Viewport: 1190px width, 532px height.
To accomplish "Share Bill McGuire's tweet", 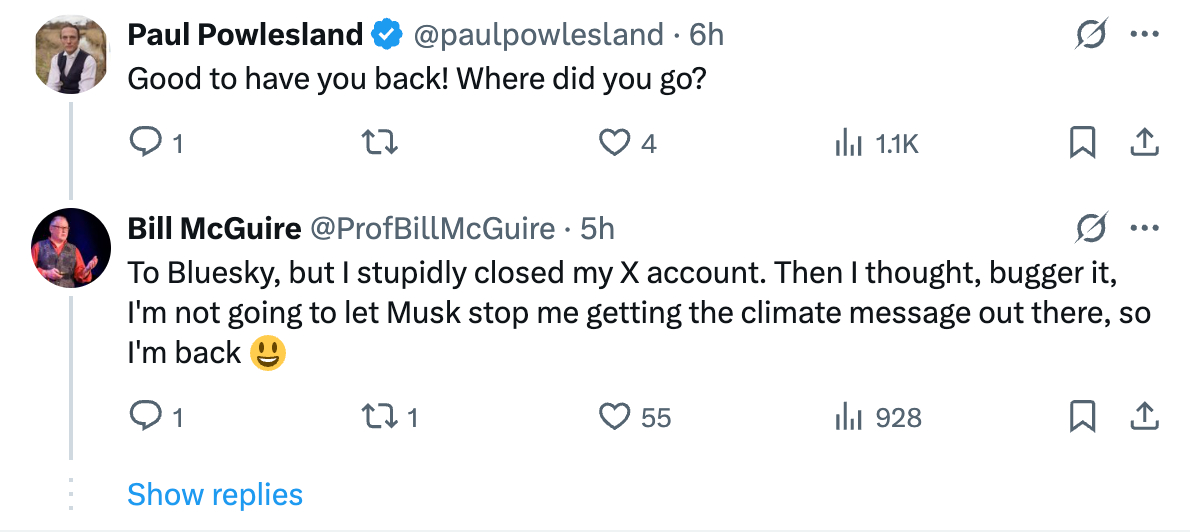I will point(1143,416).
